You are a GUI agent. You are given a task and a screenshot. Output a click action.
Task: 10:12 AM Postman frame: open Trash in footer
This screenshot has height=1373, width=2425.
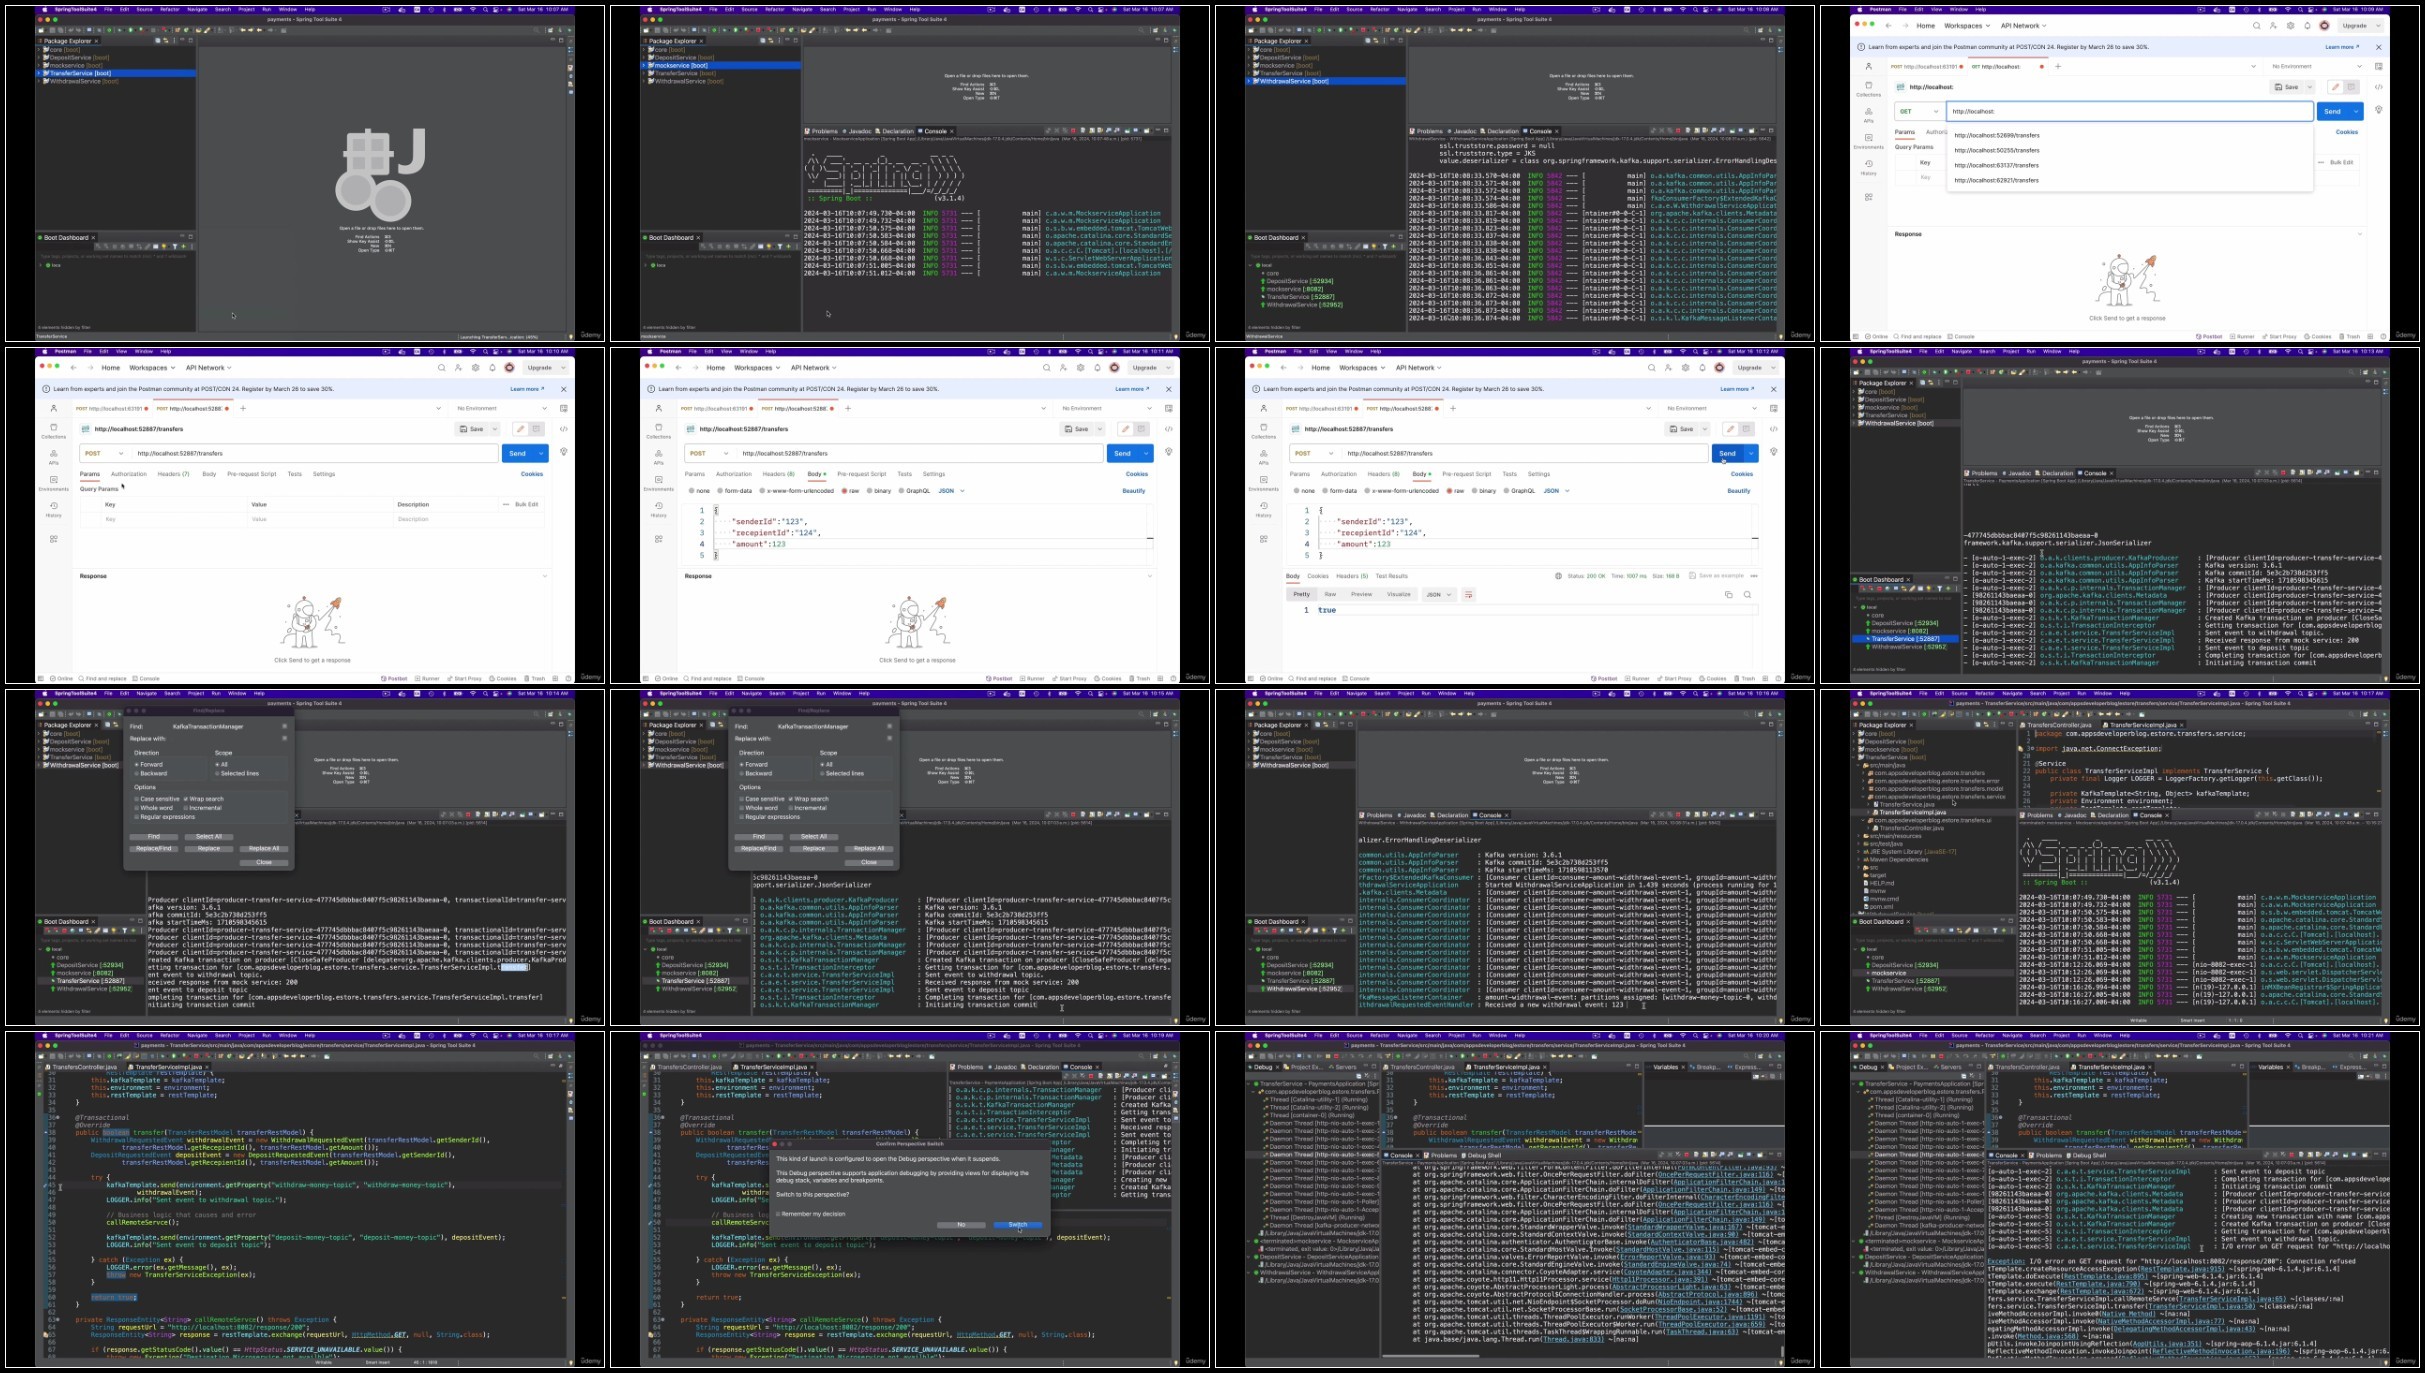(1745, 678)
